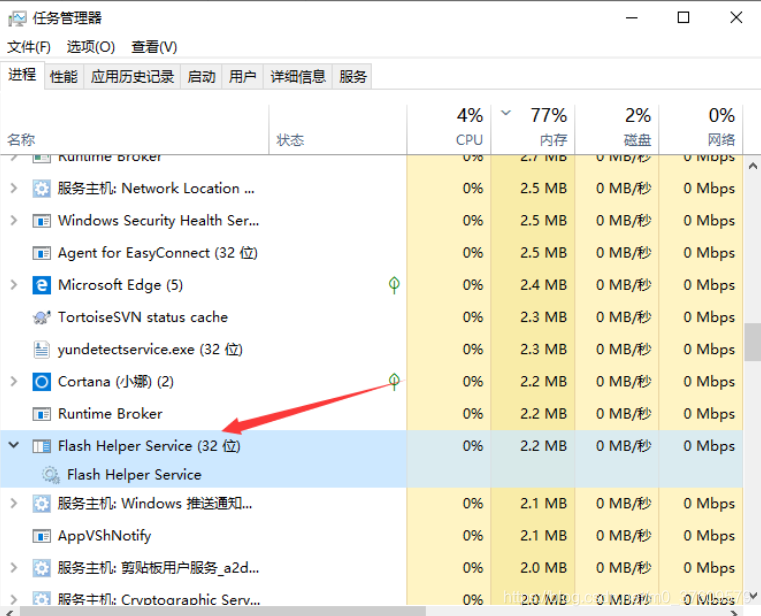Click the 2.0 MB memory value for 剪贴板用户服务
Viewport: 761px width, 616px height.
click(543, 568)
